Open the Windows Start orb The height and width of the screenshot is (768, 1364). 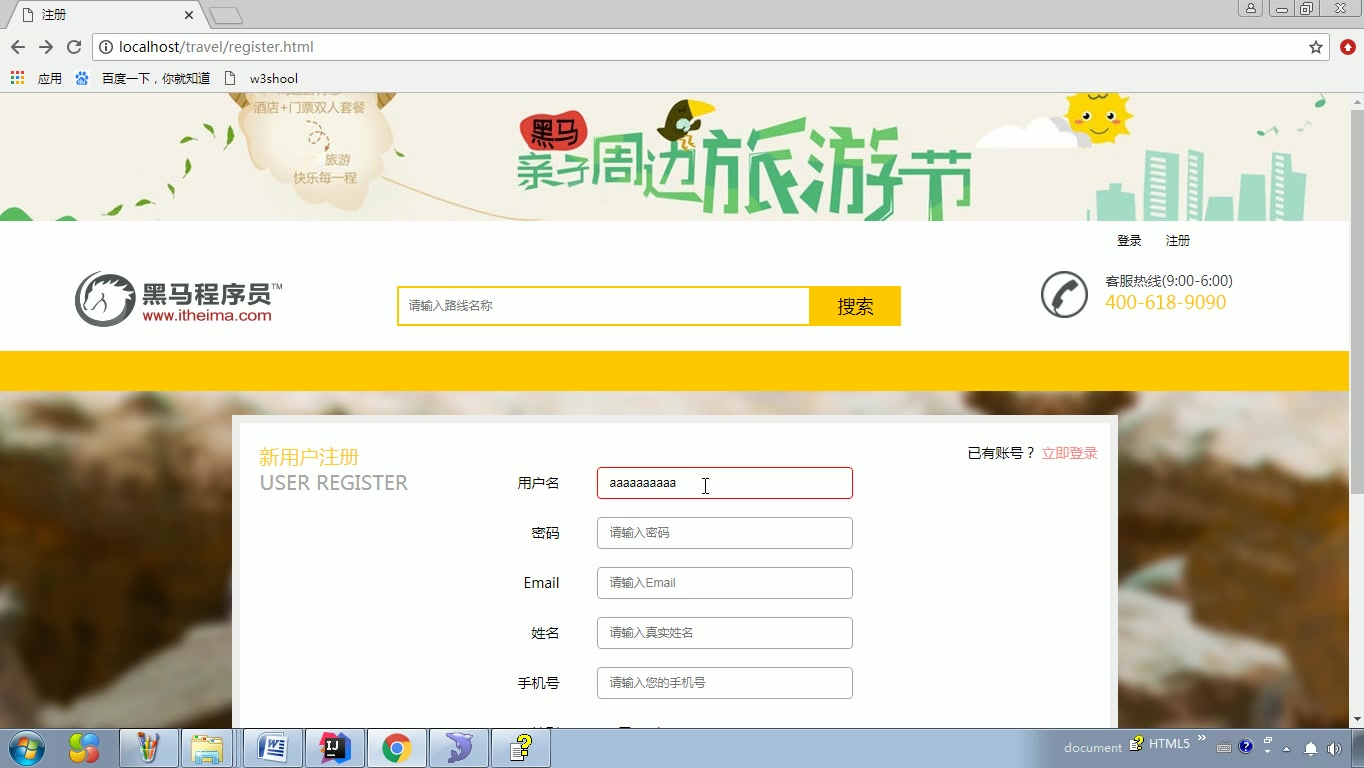(27, 748)
